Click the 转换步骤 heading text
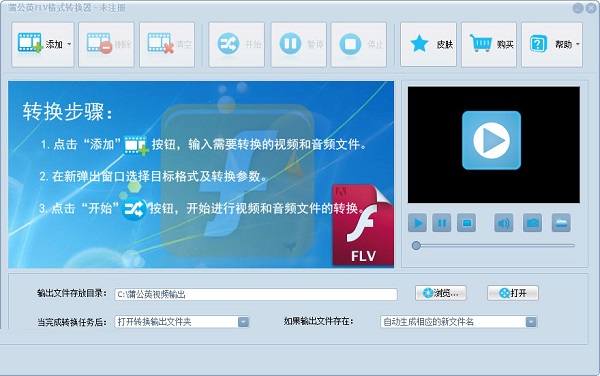This screenshot has width=600, height=376. pyautogui.click(x=67, y=112)
